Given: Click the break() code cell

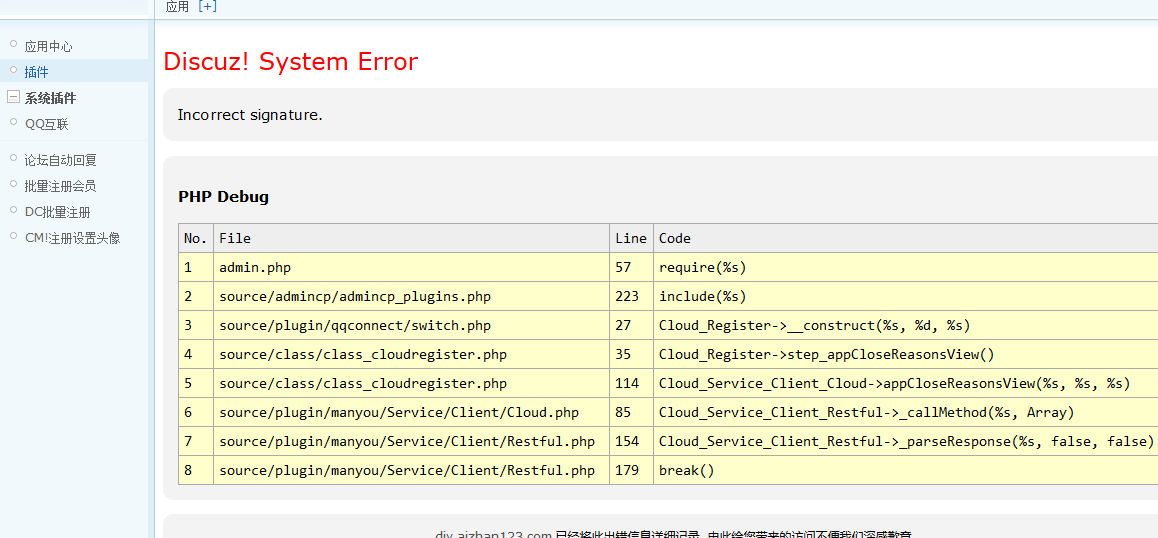Looking at the screenshot, I should click(905, 470).
